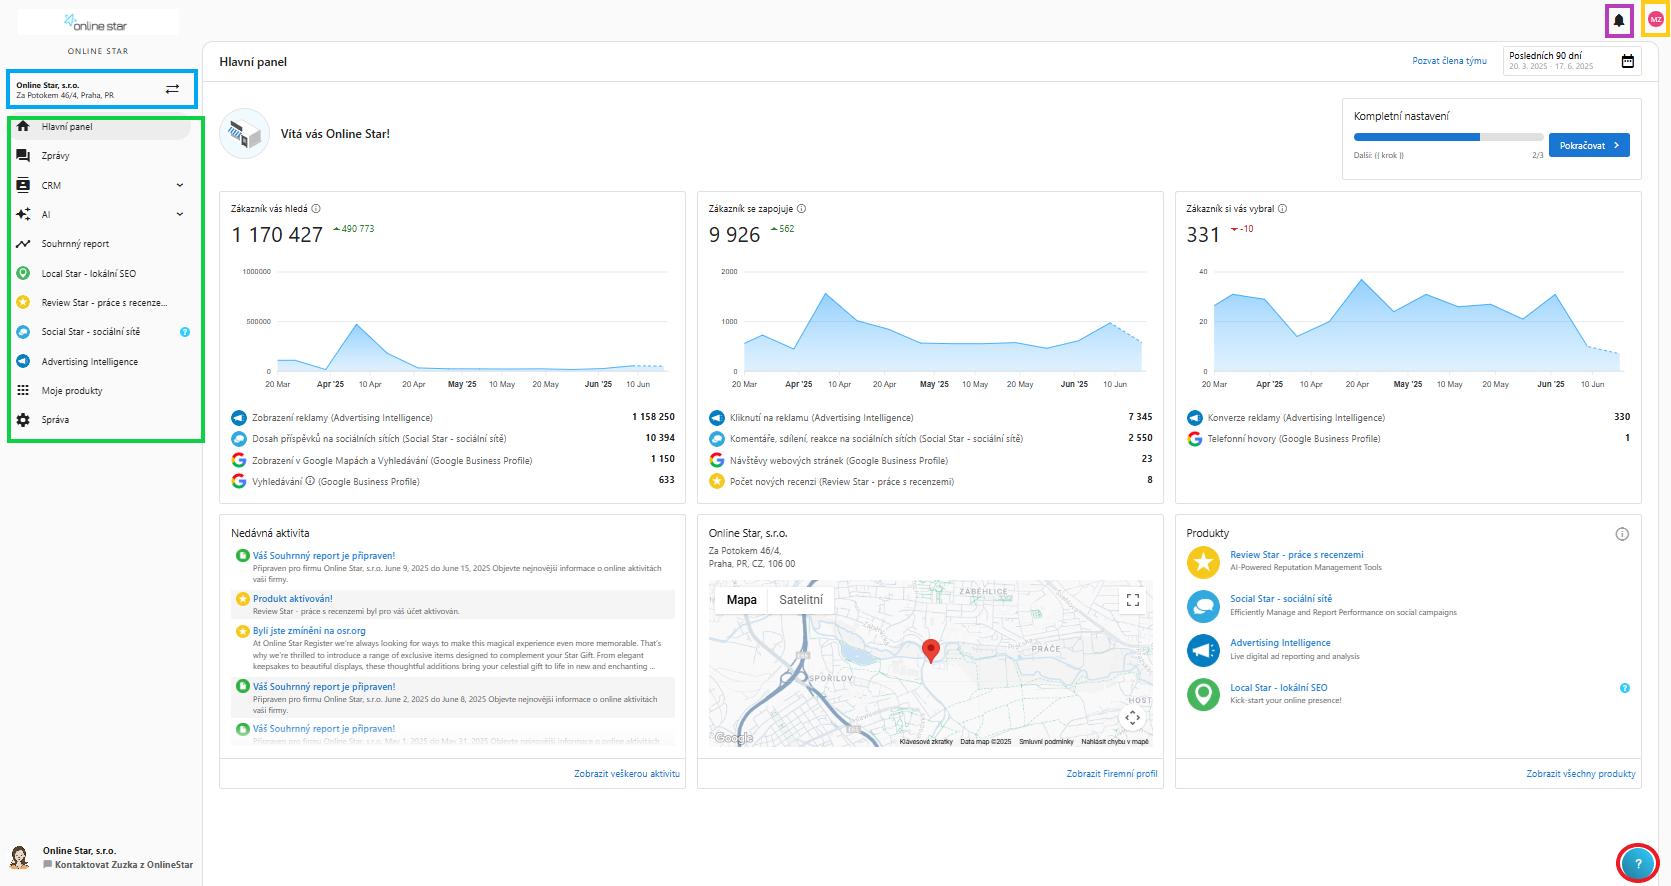Click the info icon in Produkty card
Viewport: 1671px width, 886px height.
pyautogui.click(x=1622, y=534)
